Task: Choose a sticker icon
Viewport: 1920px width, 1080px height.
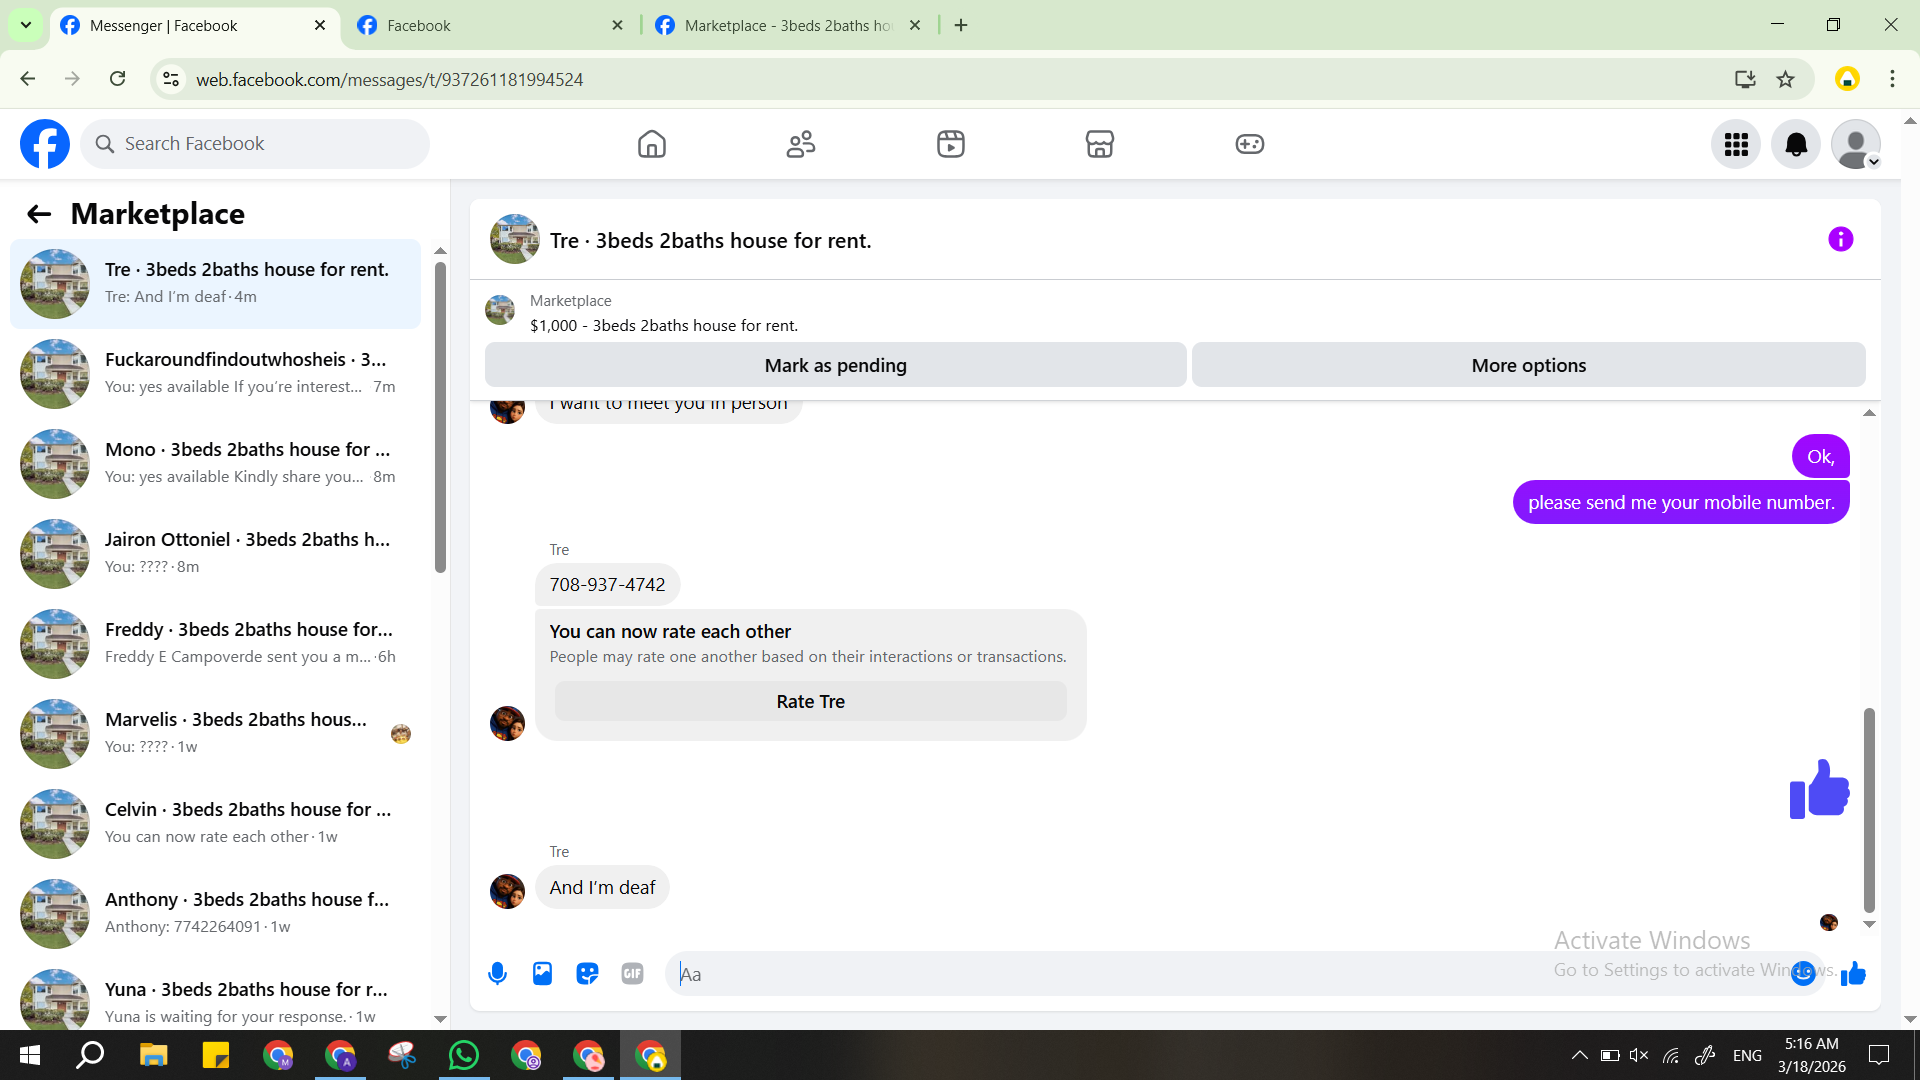Action: click(587, 973)
